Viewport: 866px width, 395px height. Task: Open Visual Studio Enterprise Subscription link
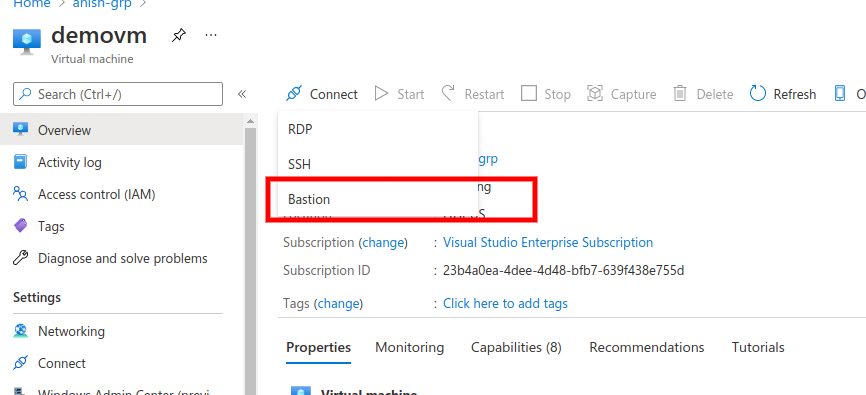tap(548, 243)
